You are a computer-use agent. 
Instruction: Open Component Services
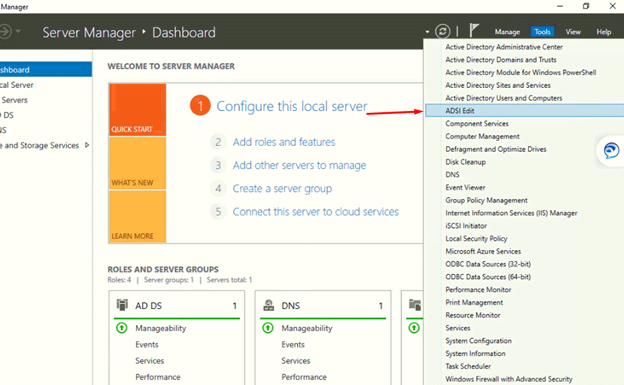[x=477, y=123]
